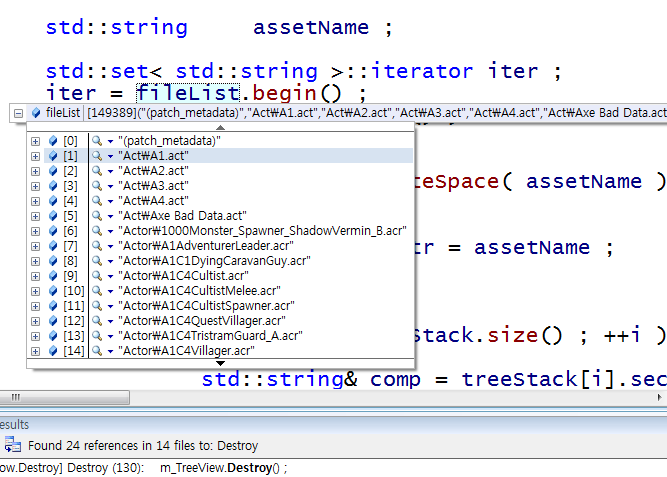This screenshot has height=477, width=667.
Task: Open the magnifier for Actor\A1C4Villager.acr
Action: 97,351
